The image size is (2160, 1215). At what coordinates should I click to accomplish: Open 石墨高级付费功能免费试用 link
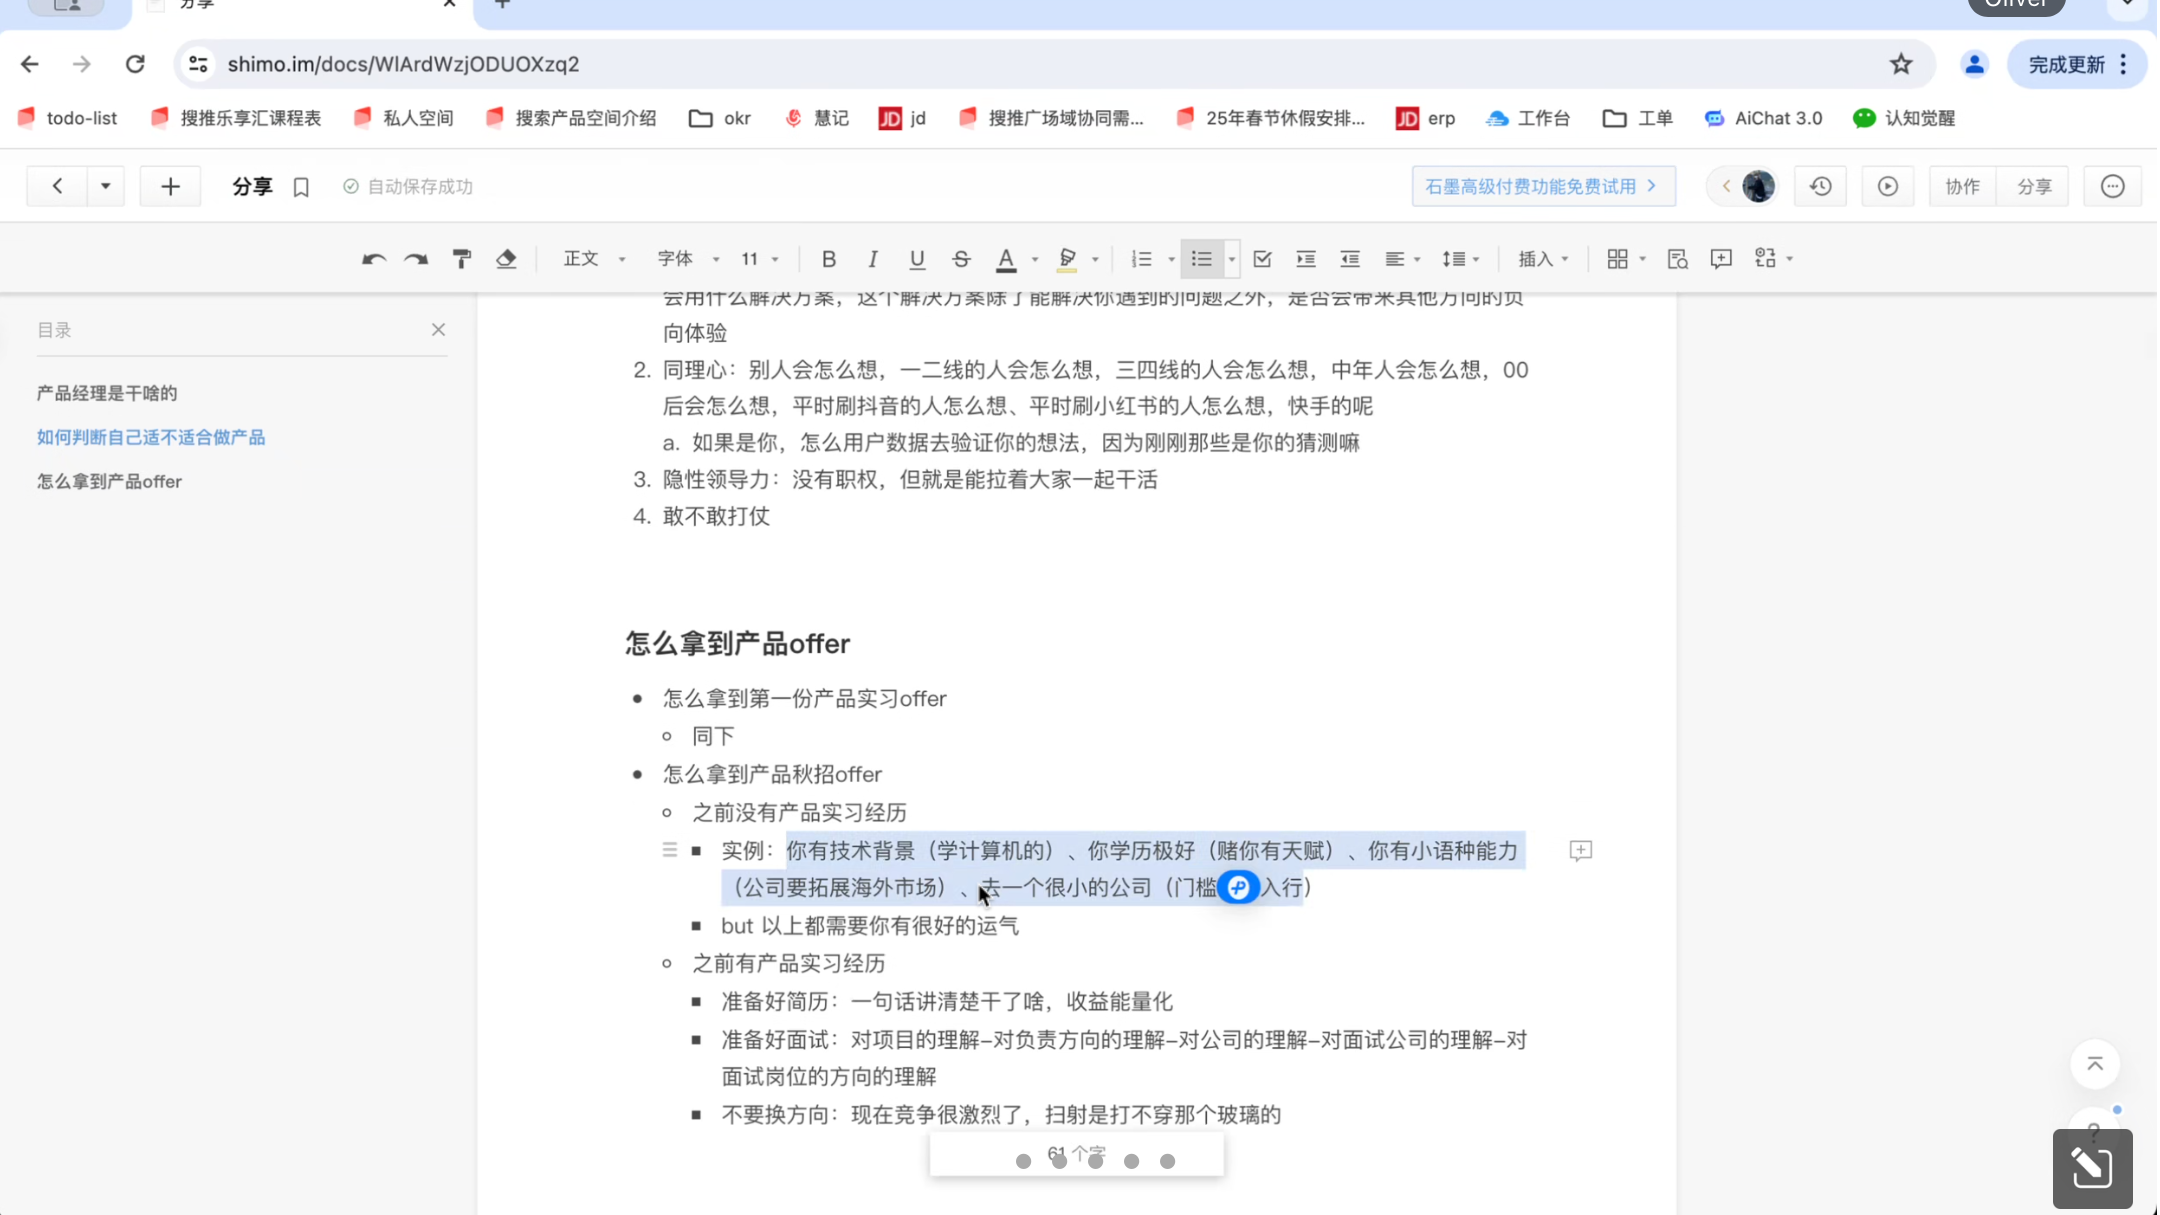pos(1542,187)
